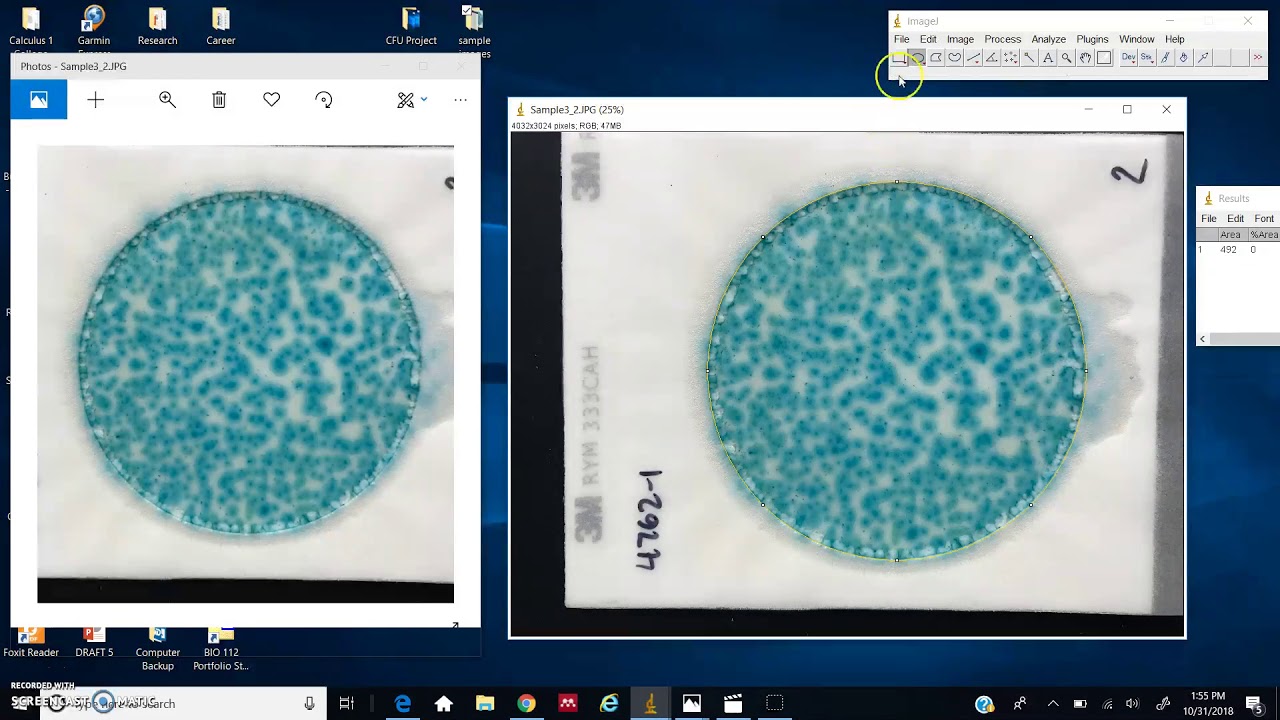Select the Oval selection tool in ImageJ
This screenshot has height=720, width=1280.
[x=917, y=58]
